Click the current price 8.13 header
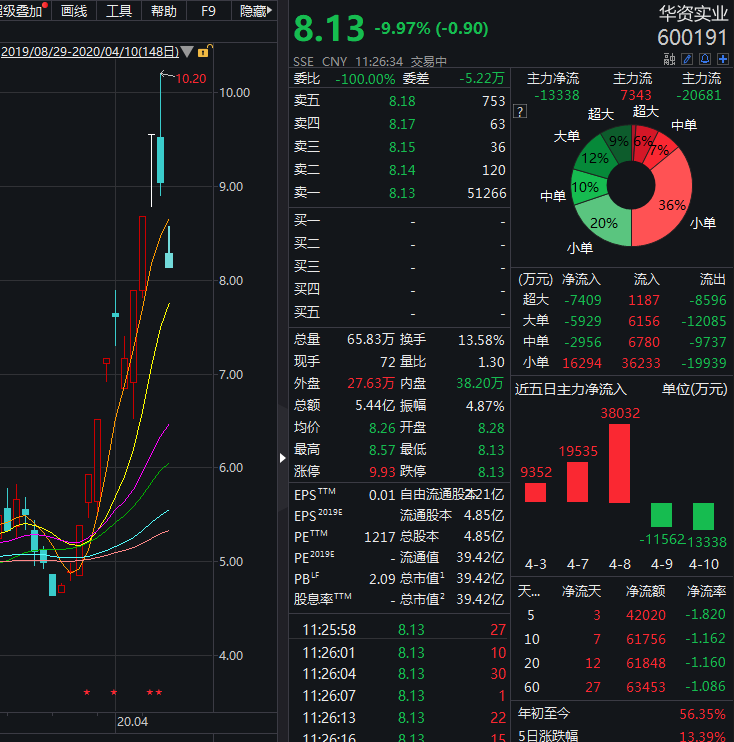This screenshot has width=734, height=742. point(329,28)
